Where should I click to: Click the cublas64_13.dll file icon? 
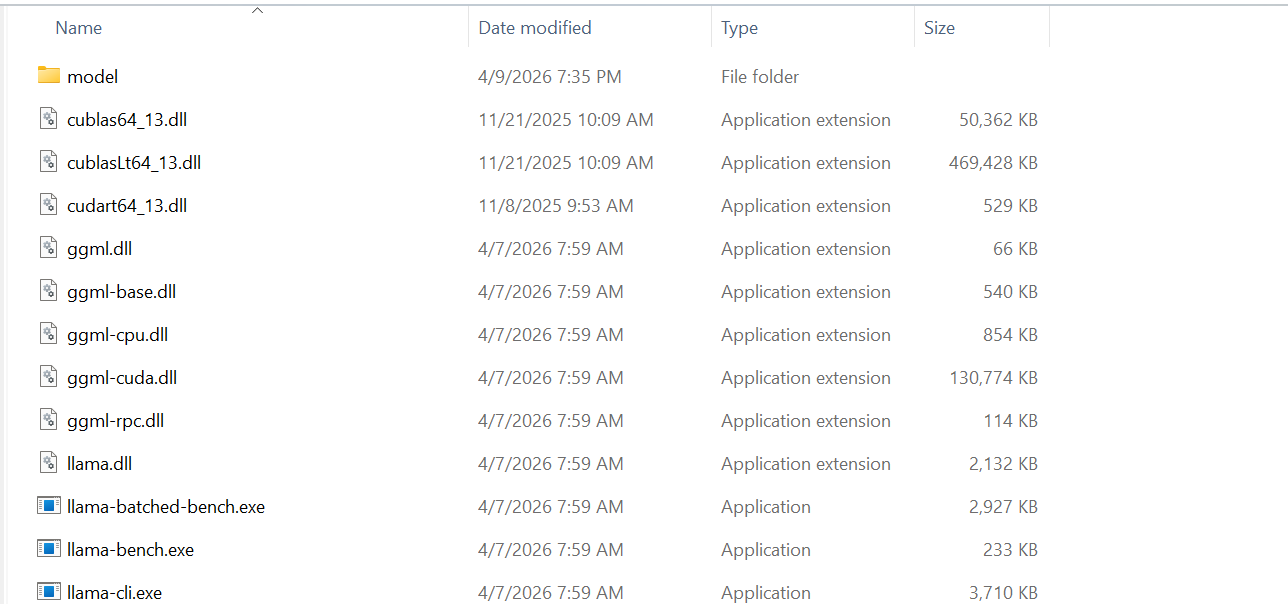point(48,118)
